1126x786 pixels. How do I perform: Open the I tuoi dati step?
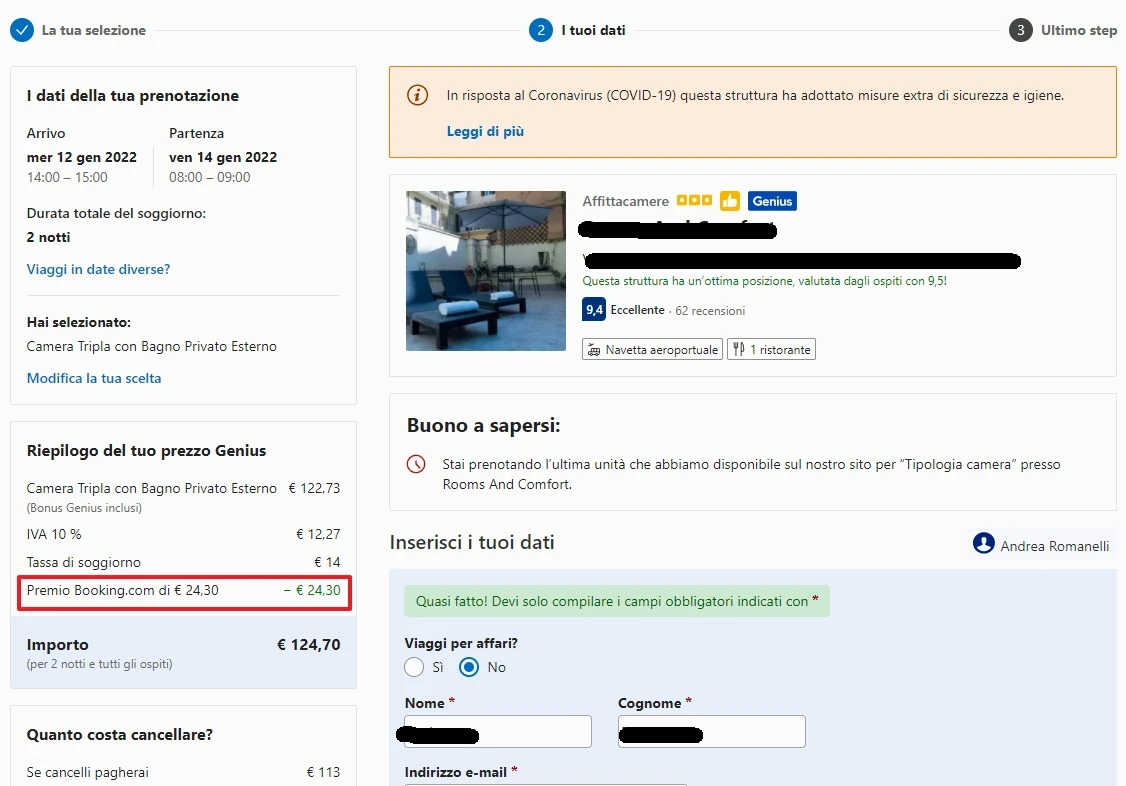coord(593,30)
